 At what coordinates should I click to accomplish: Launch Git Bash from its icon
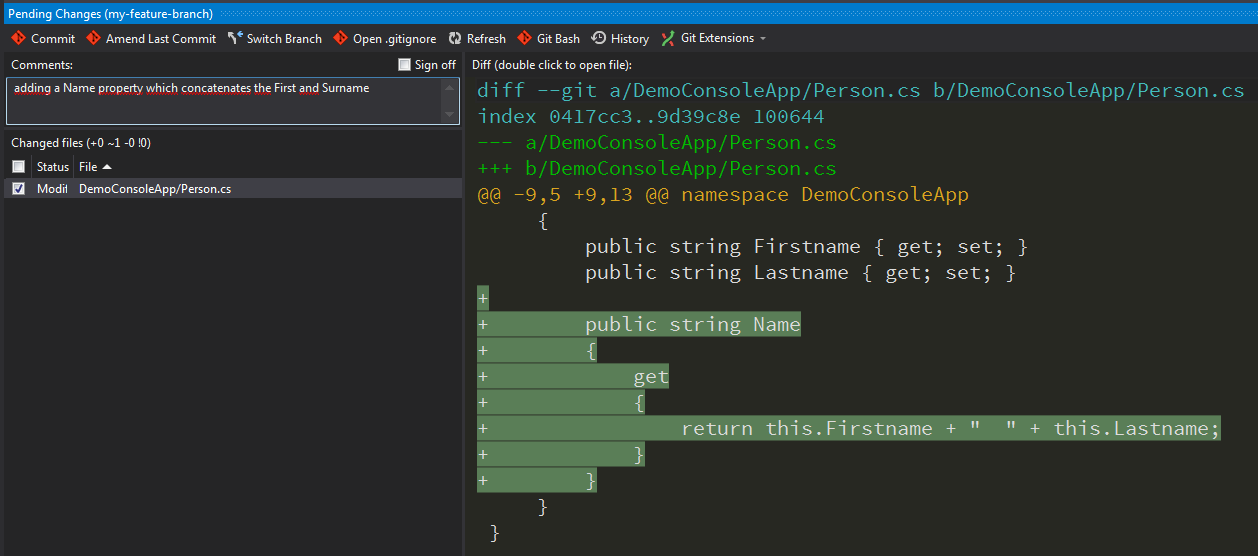point(525,38)
